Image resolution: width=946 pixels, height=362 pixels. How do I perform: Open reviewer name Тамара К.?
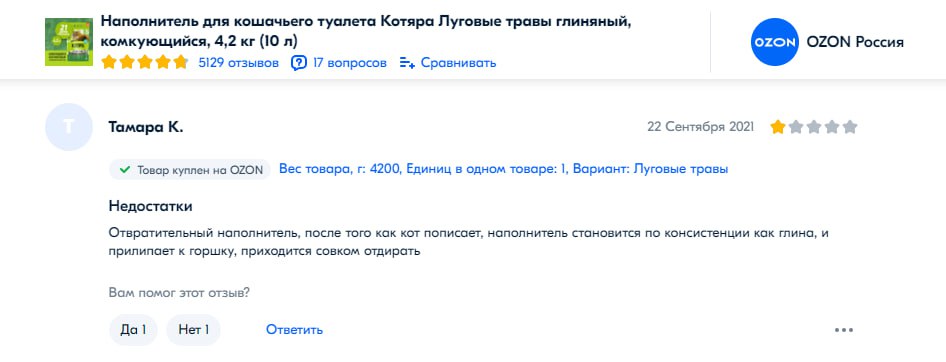coord(145,127)
